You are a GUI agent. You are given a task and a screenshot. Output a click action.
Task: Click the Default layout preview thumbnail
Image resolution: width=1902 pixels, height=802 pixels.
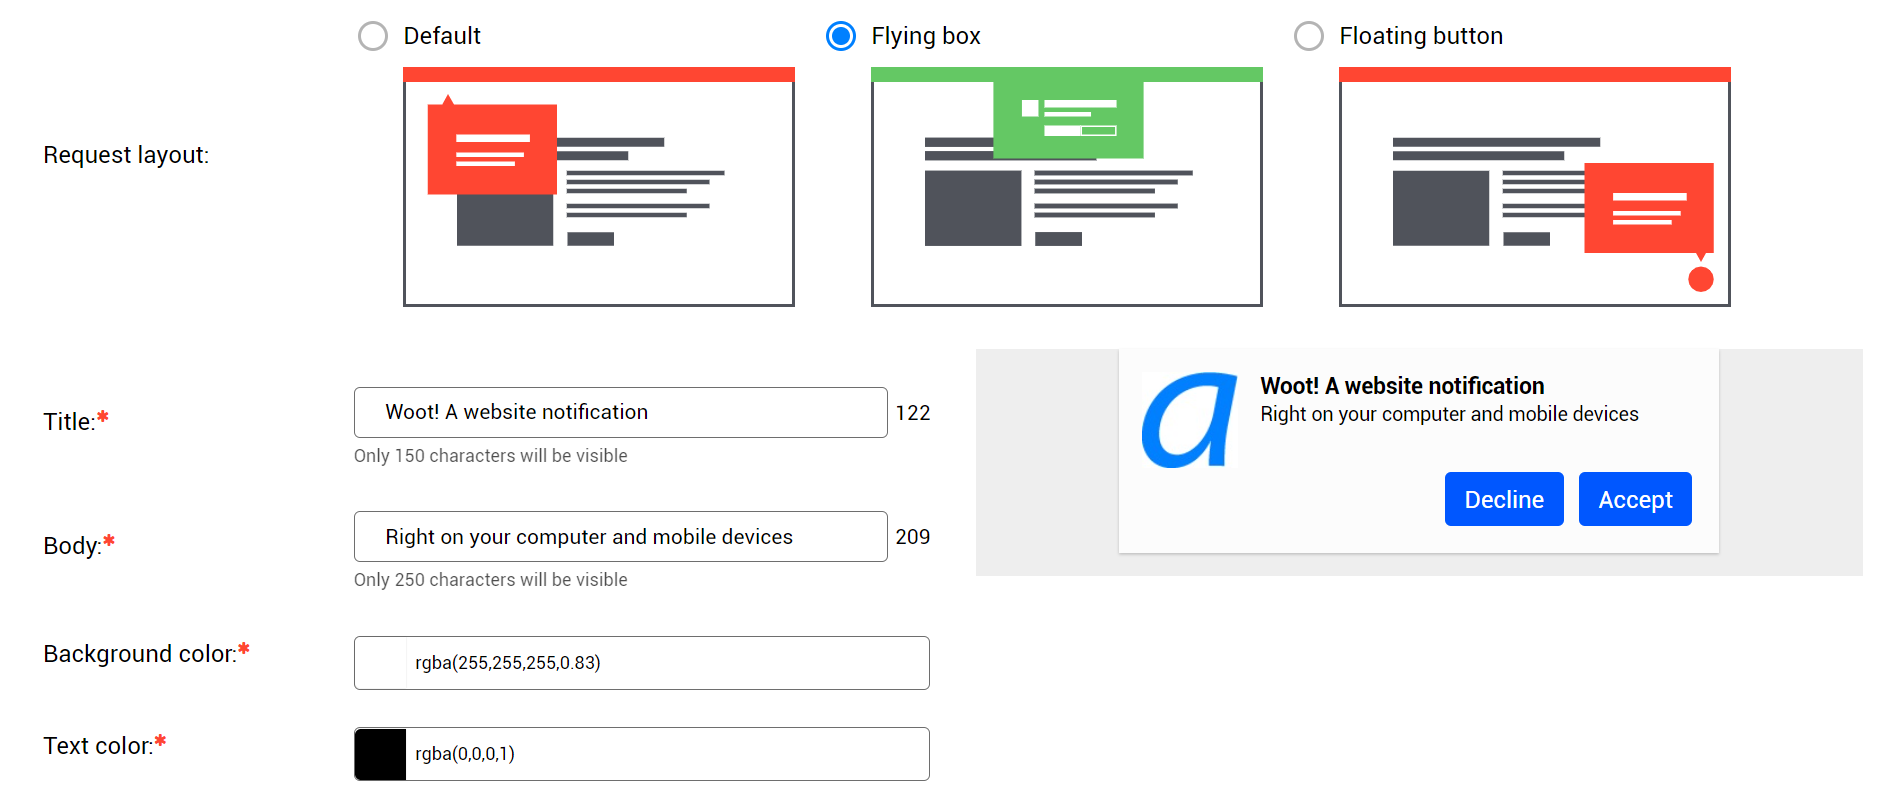598,187
